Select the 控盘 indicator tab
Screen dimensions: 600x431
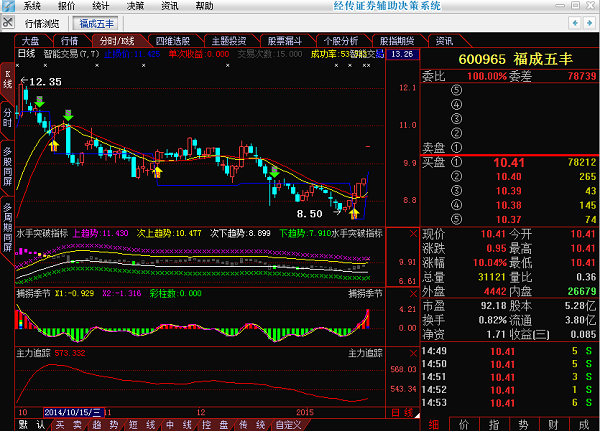[x=215, y=424]
